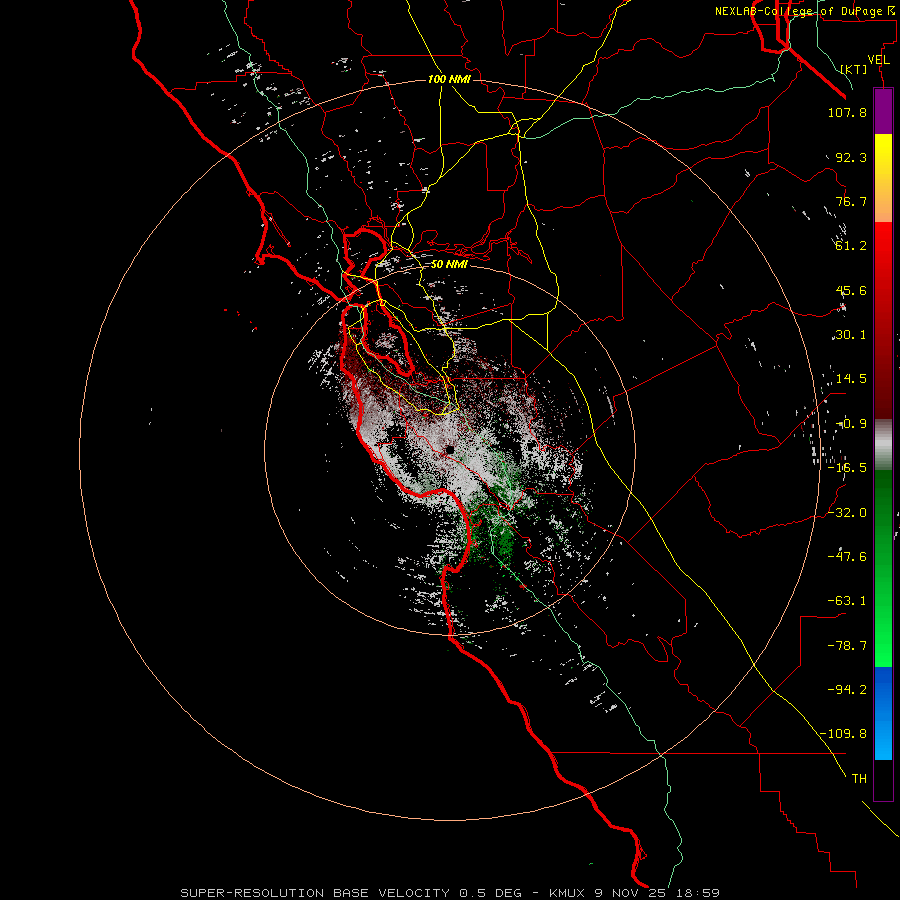The width and height of the screenshot is (900, 900).
Task: Click the -94.2 velocity scale value
Action: (847, 690)
